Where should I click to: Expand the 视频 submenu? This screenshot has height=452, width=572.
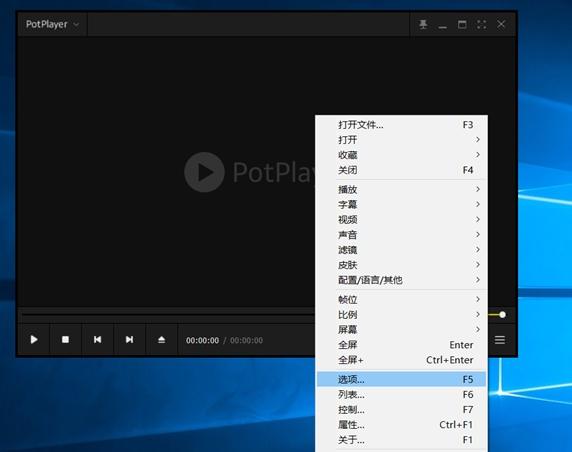pos(401,220)
